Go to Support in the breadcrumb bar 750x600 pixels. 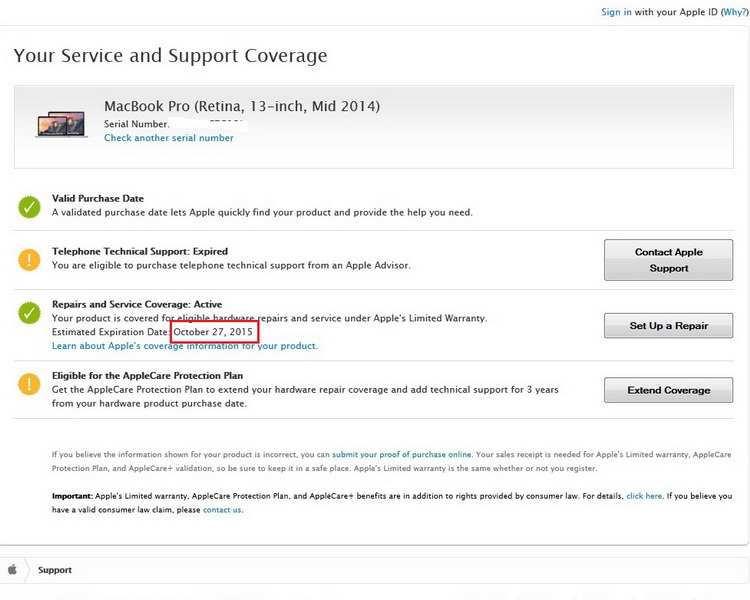(x=55, y=570)
